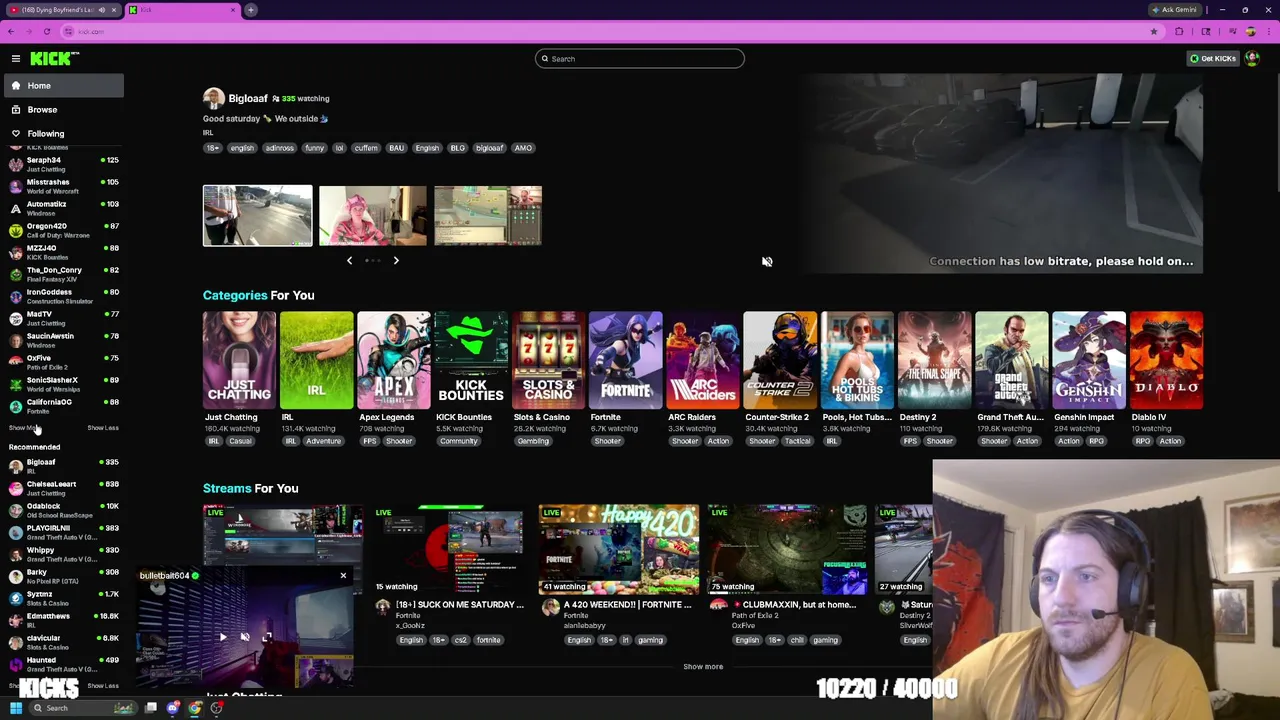This screenshot has width=1280, height=720.
Task: Open Bigloaaf channel name
Action: click(x=248, y=99)
